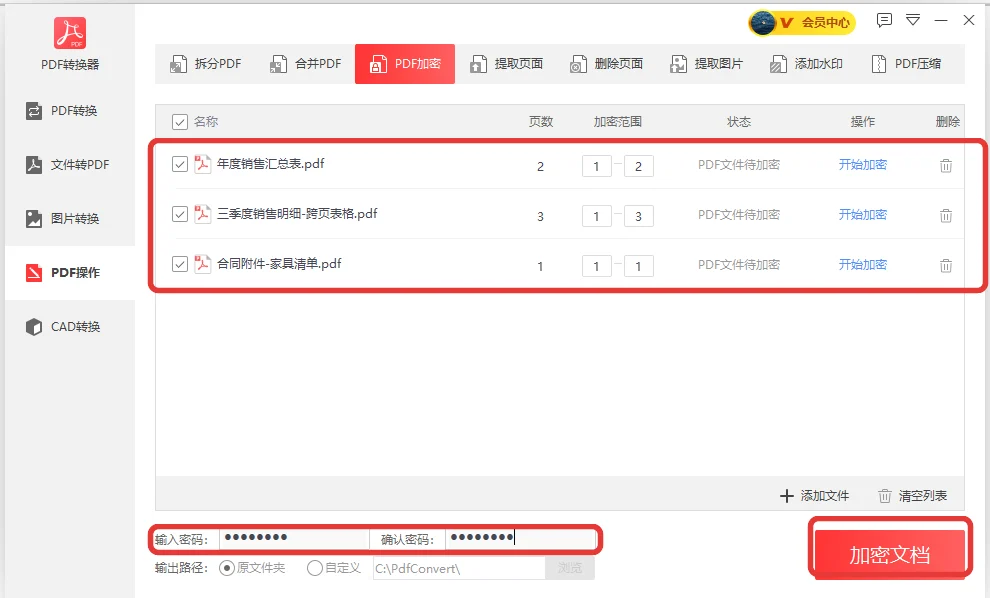The width and height of the screenshot is (990, 598).
Task: Select the PDF加密 tab
Action: [x=405, y=64]
